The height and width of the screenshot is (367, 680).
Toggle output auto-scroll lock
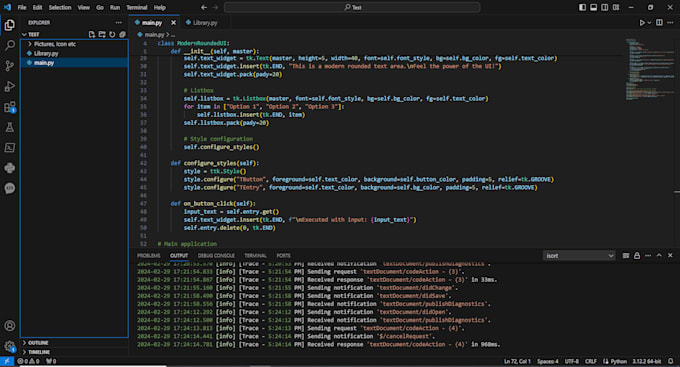point(637,256)
